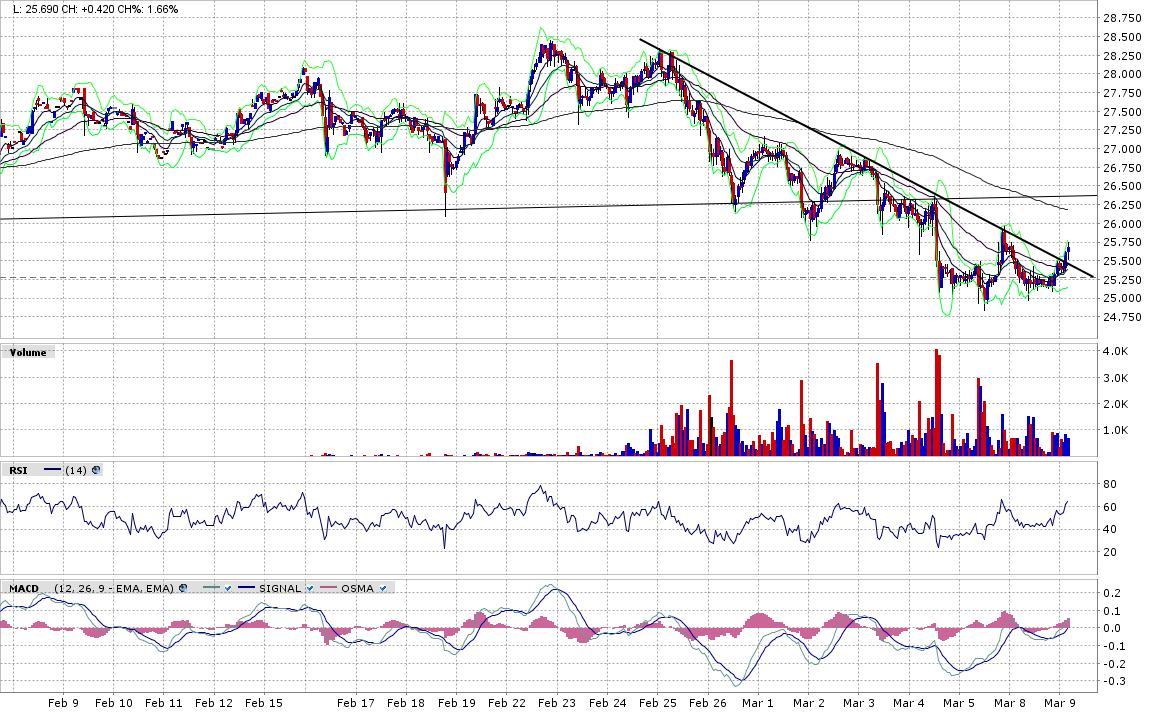This screenshot has height=717, width=1150.
Task: Click the 4.0K volume axis label
Action: pyautogui.click(x=1116, y=351)
